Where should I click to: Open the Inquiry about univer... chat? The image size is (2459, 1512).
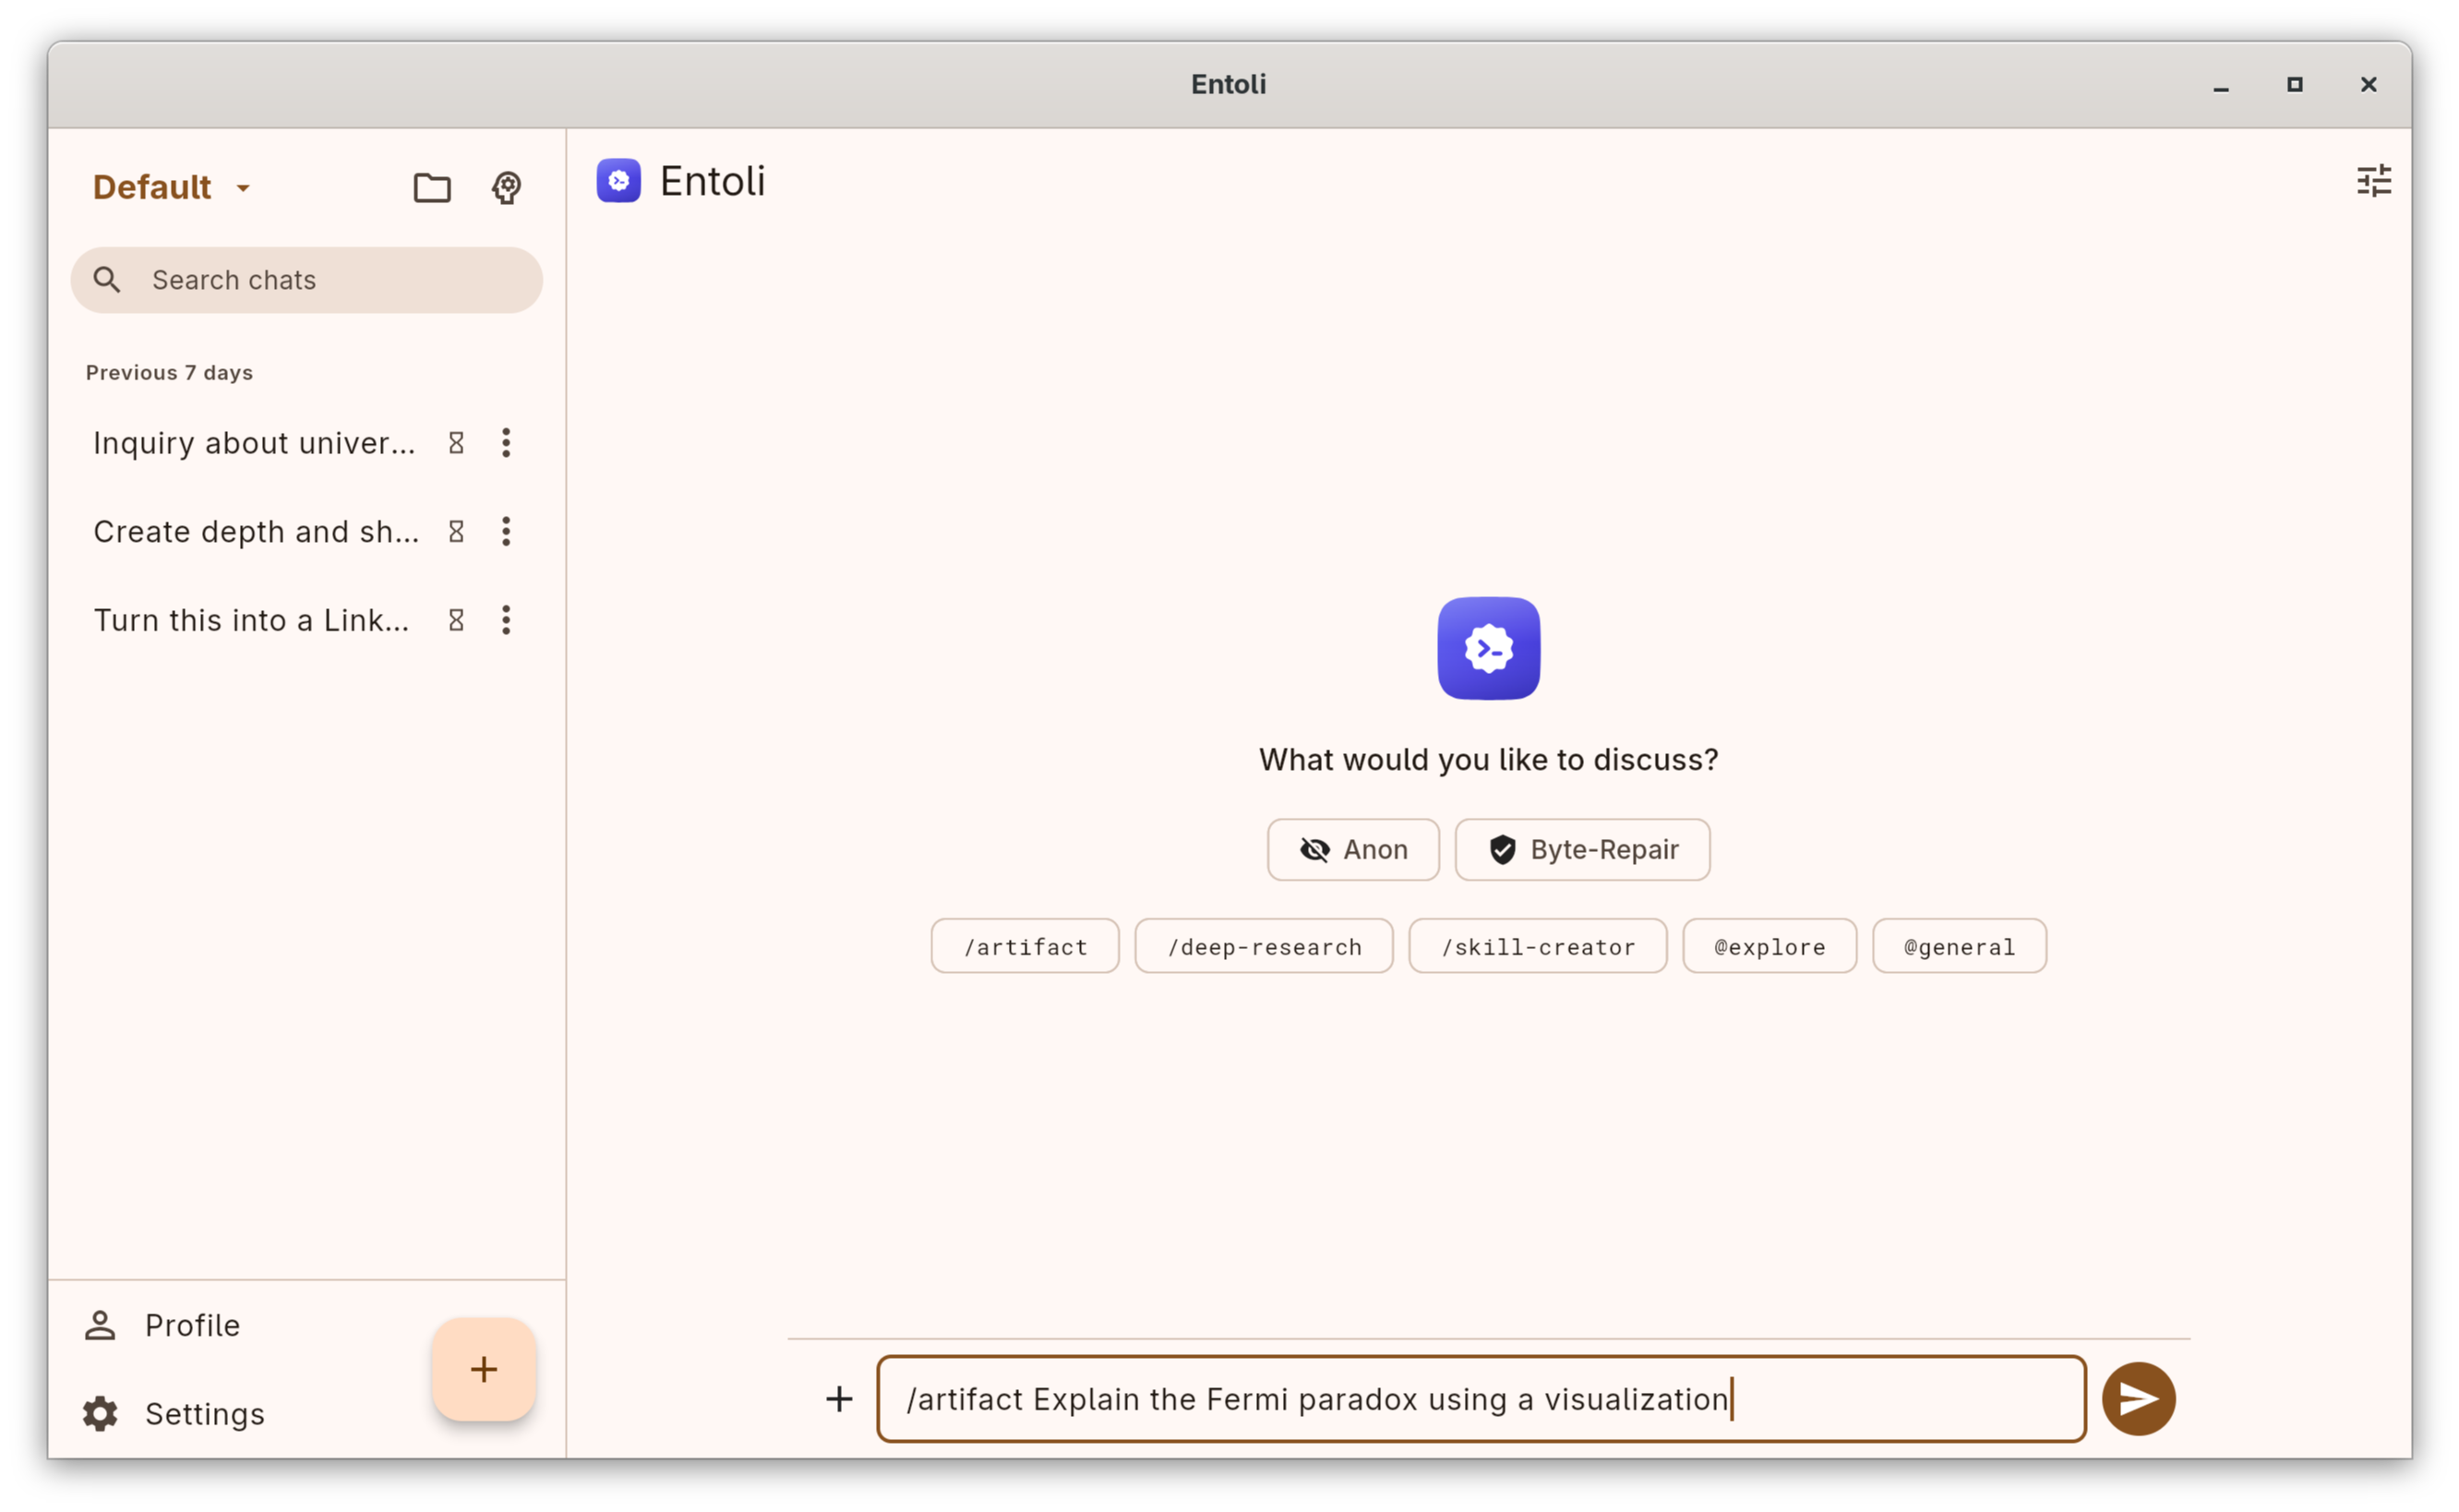pyautogui.click(x=254, y=443)
